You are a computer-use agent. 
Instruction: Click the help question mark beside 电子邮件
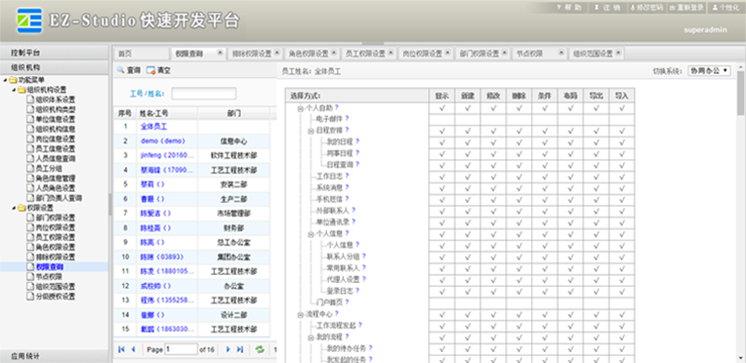point(347,118)
